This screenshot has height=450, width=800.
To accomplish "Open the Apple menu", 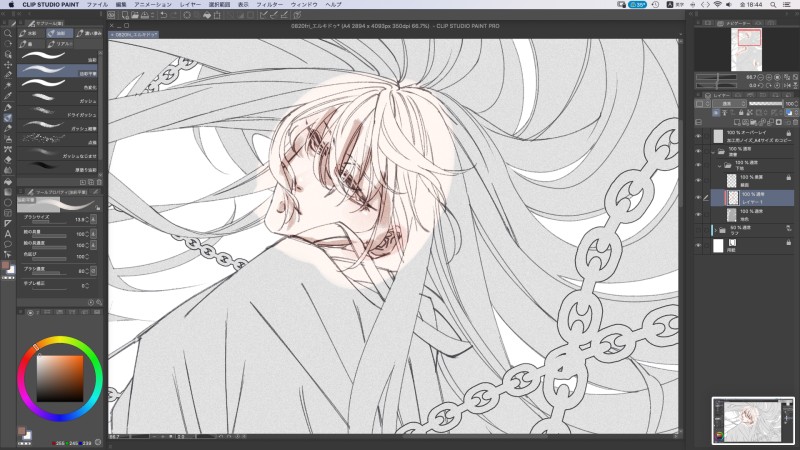I will point(11,5).
